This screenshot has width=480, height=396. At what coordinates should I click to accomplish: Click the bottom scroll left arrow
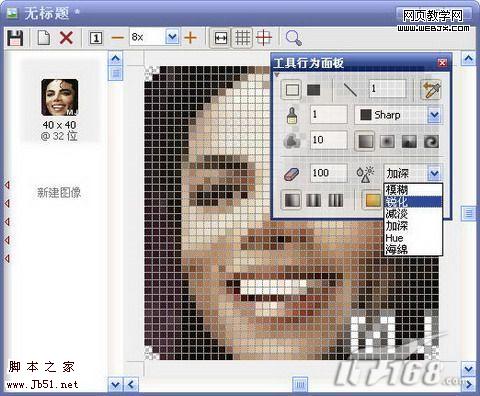(x=131, y=385)
